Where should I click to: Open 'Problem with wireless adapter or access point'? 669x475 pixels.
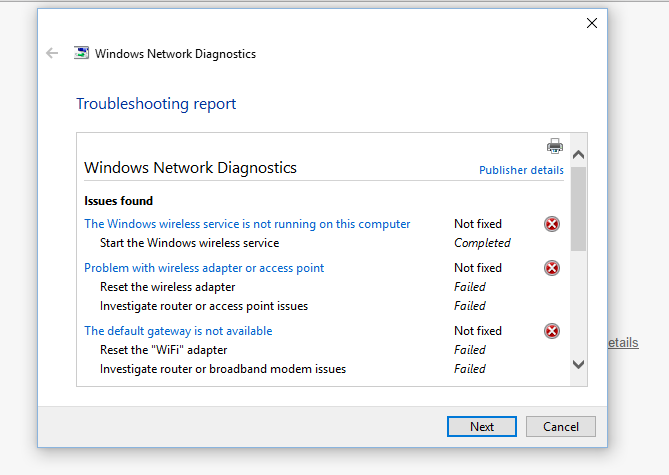coord(204,268)
